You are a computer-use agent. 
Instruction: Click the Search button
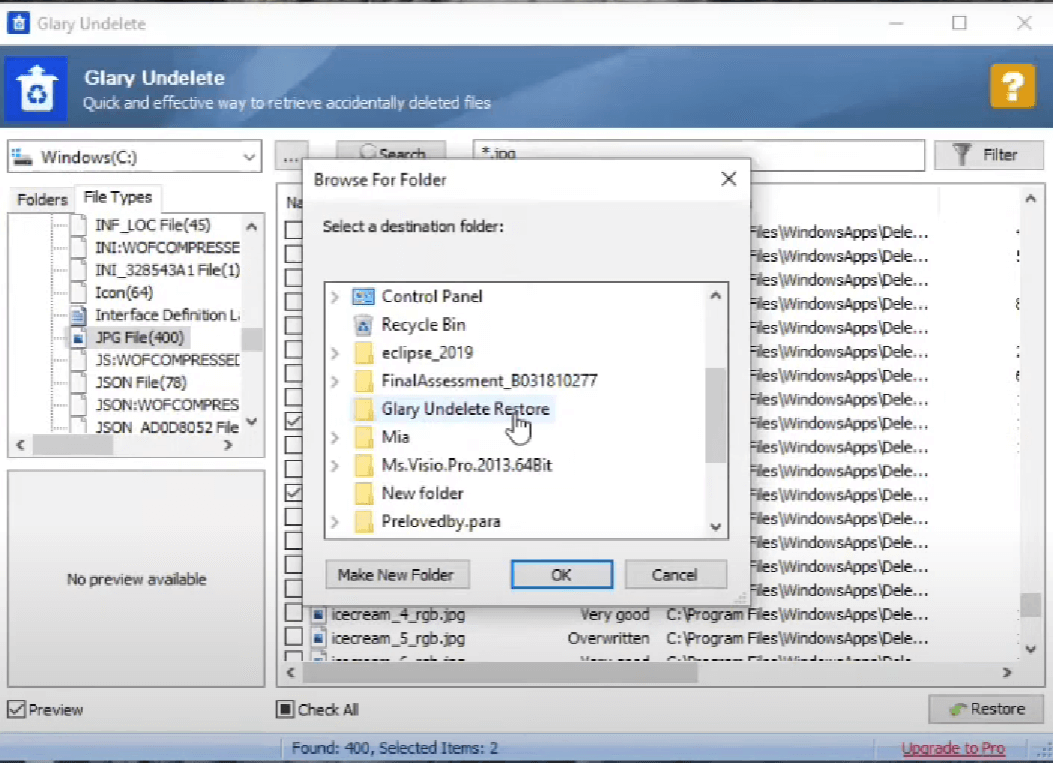tap(392, 153)
